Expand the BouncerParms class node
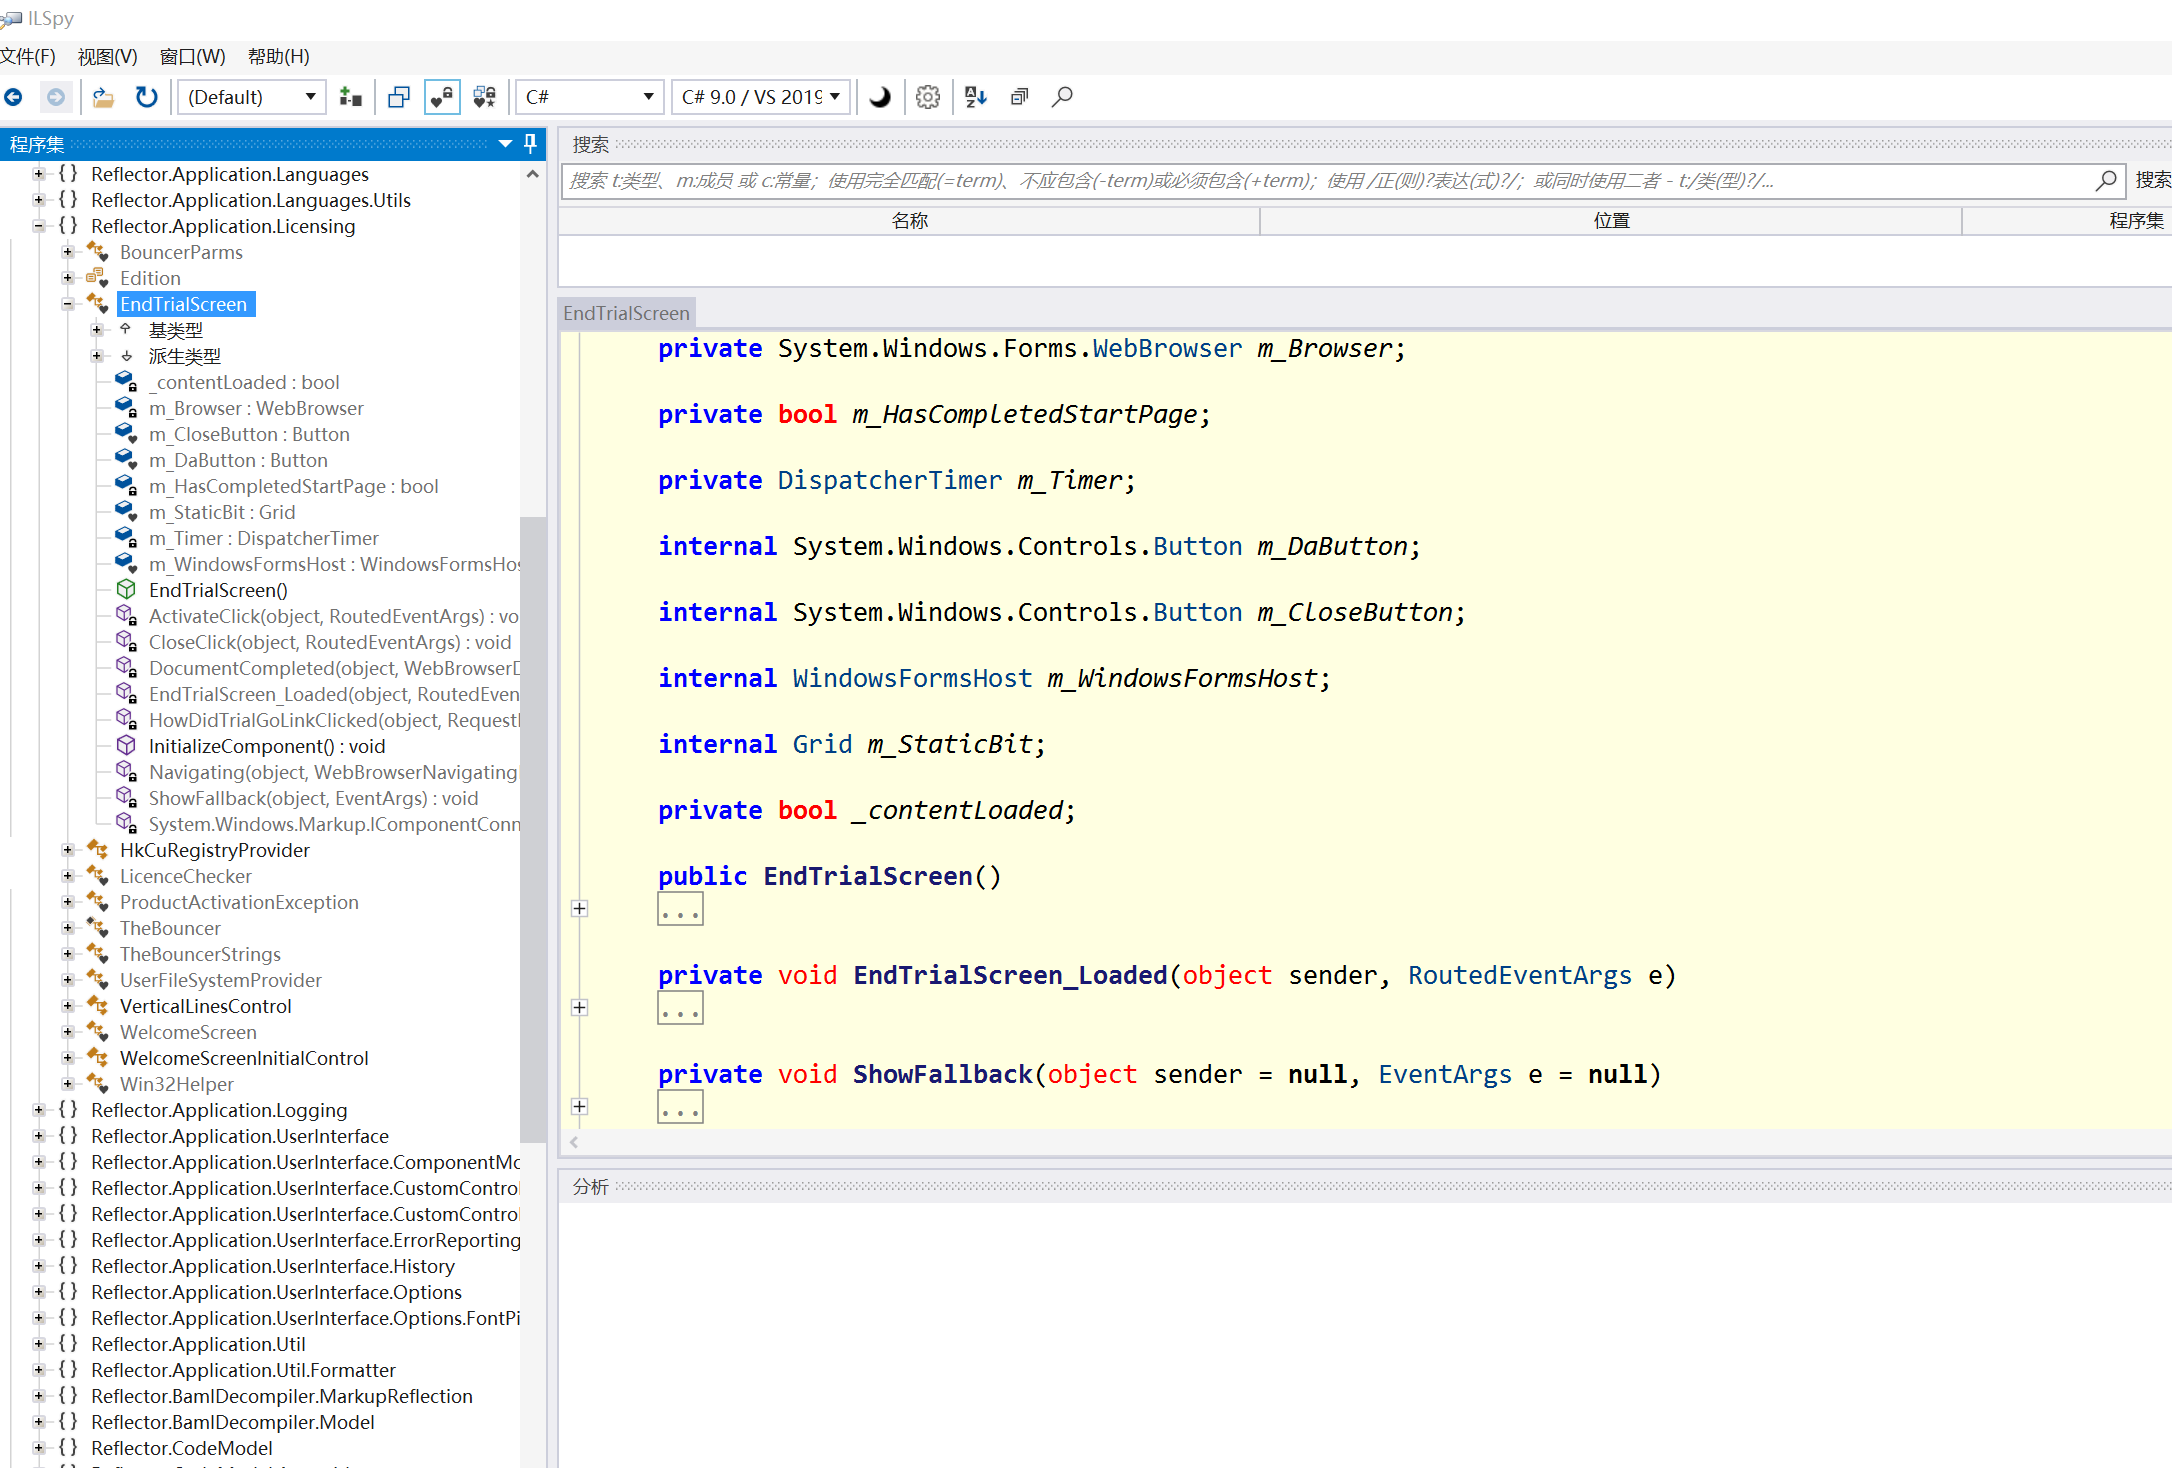 (68, 252)
